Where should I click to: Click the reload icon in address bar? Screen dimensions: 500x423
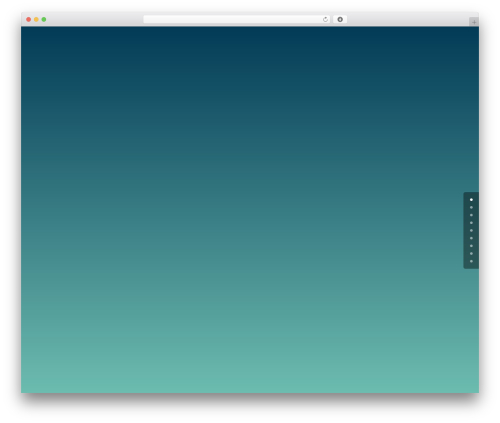coord(325,20)
